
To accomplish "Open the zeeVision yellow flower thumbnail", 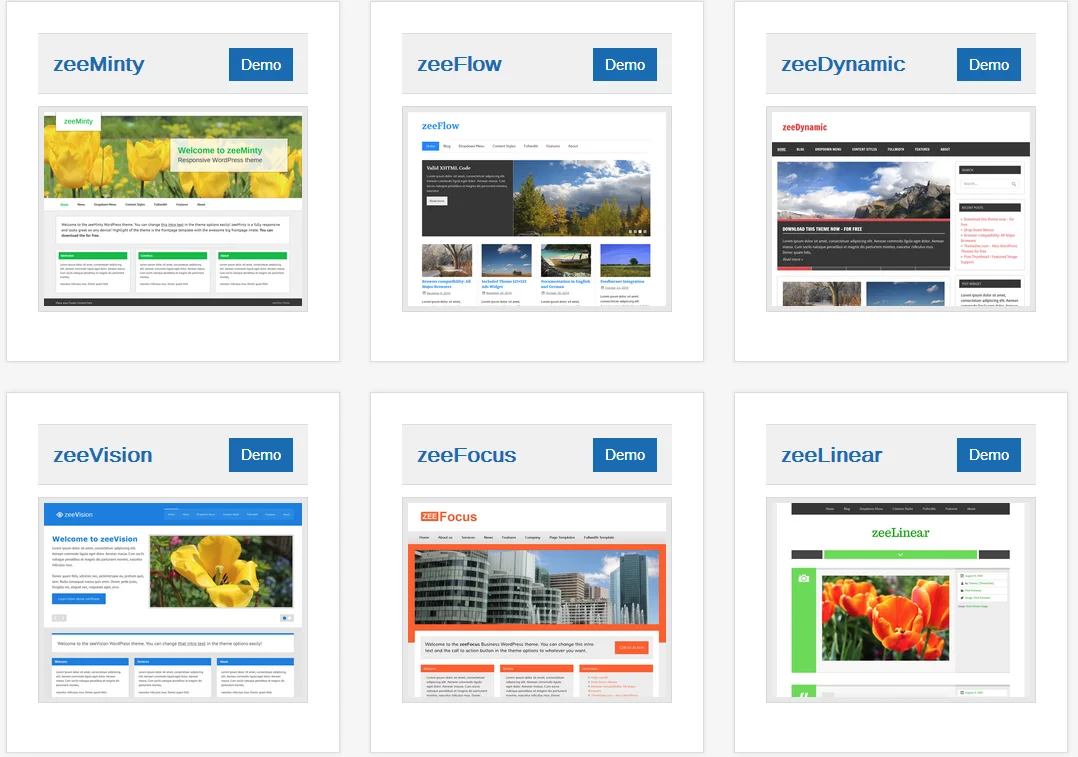I will point(173,600).
